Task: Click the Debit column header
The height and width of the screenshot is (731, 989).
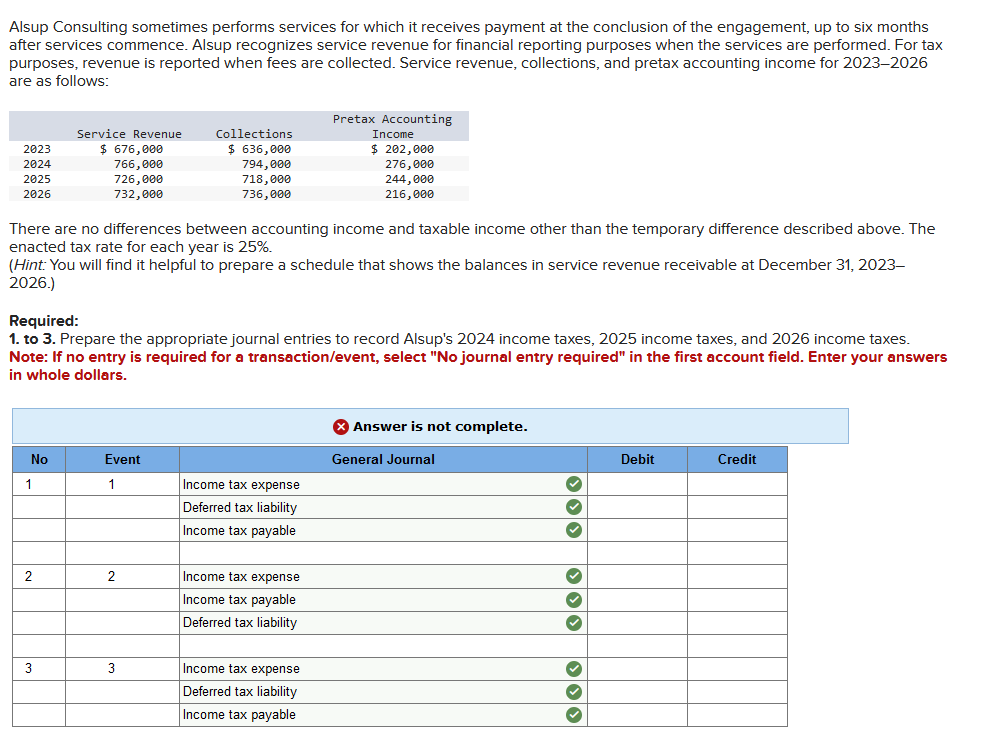Action: (x=637, y=459)
